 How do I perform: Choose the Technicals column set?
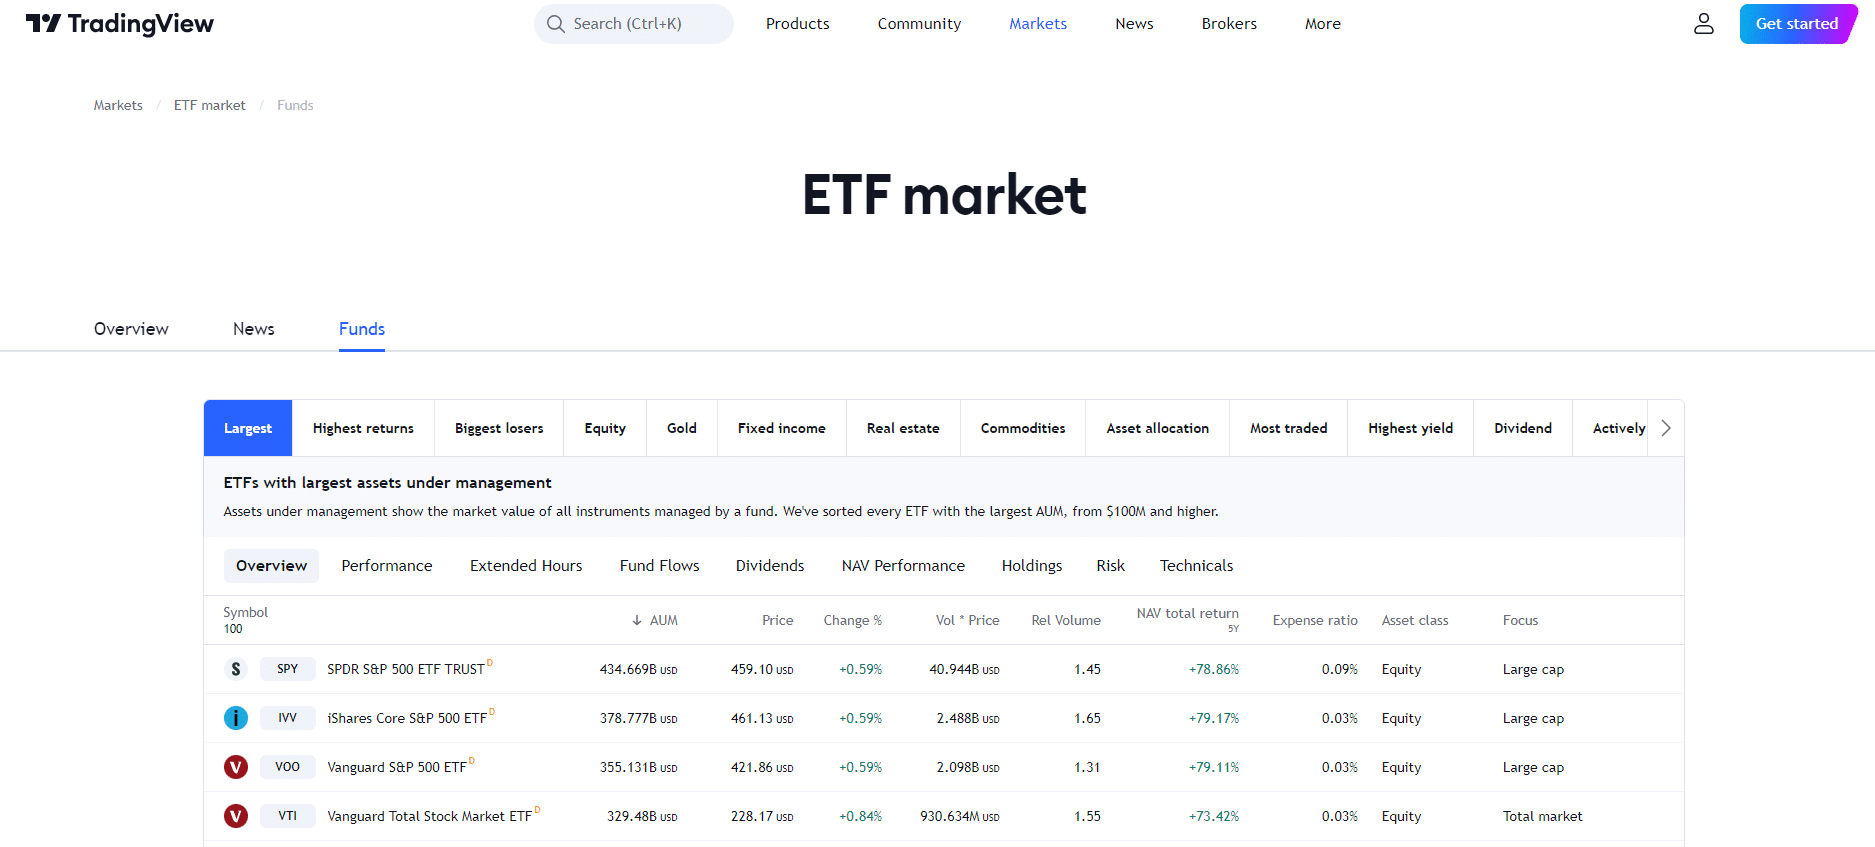1196,566
